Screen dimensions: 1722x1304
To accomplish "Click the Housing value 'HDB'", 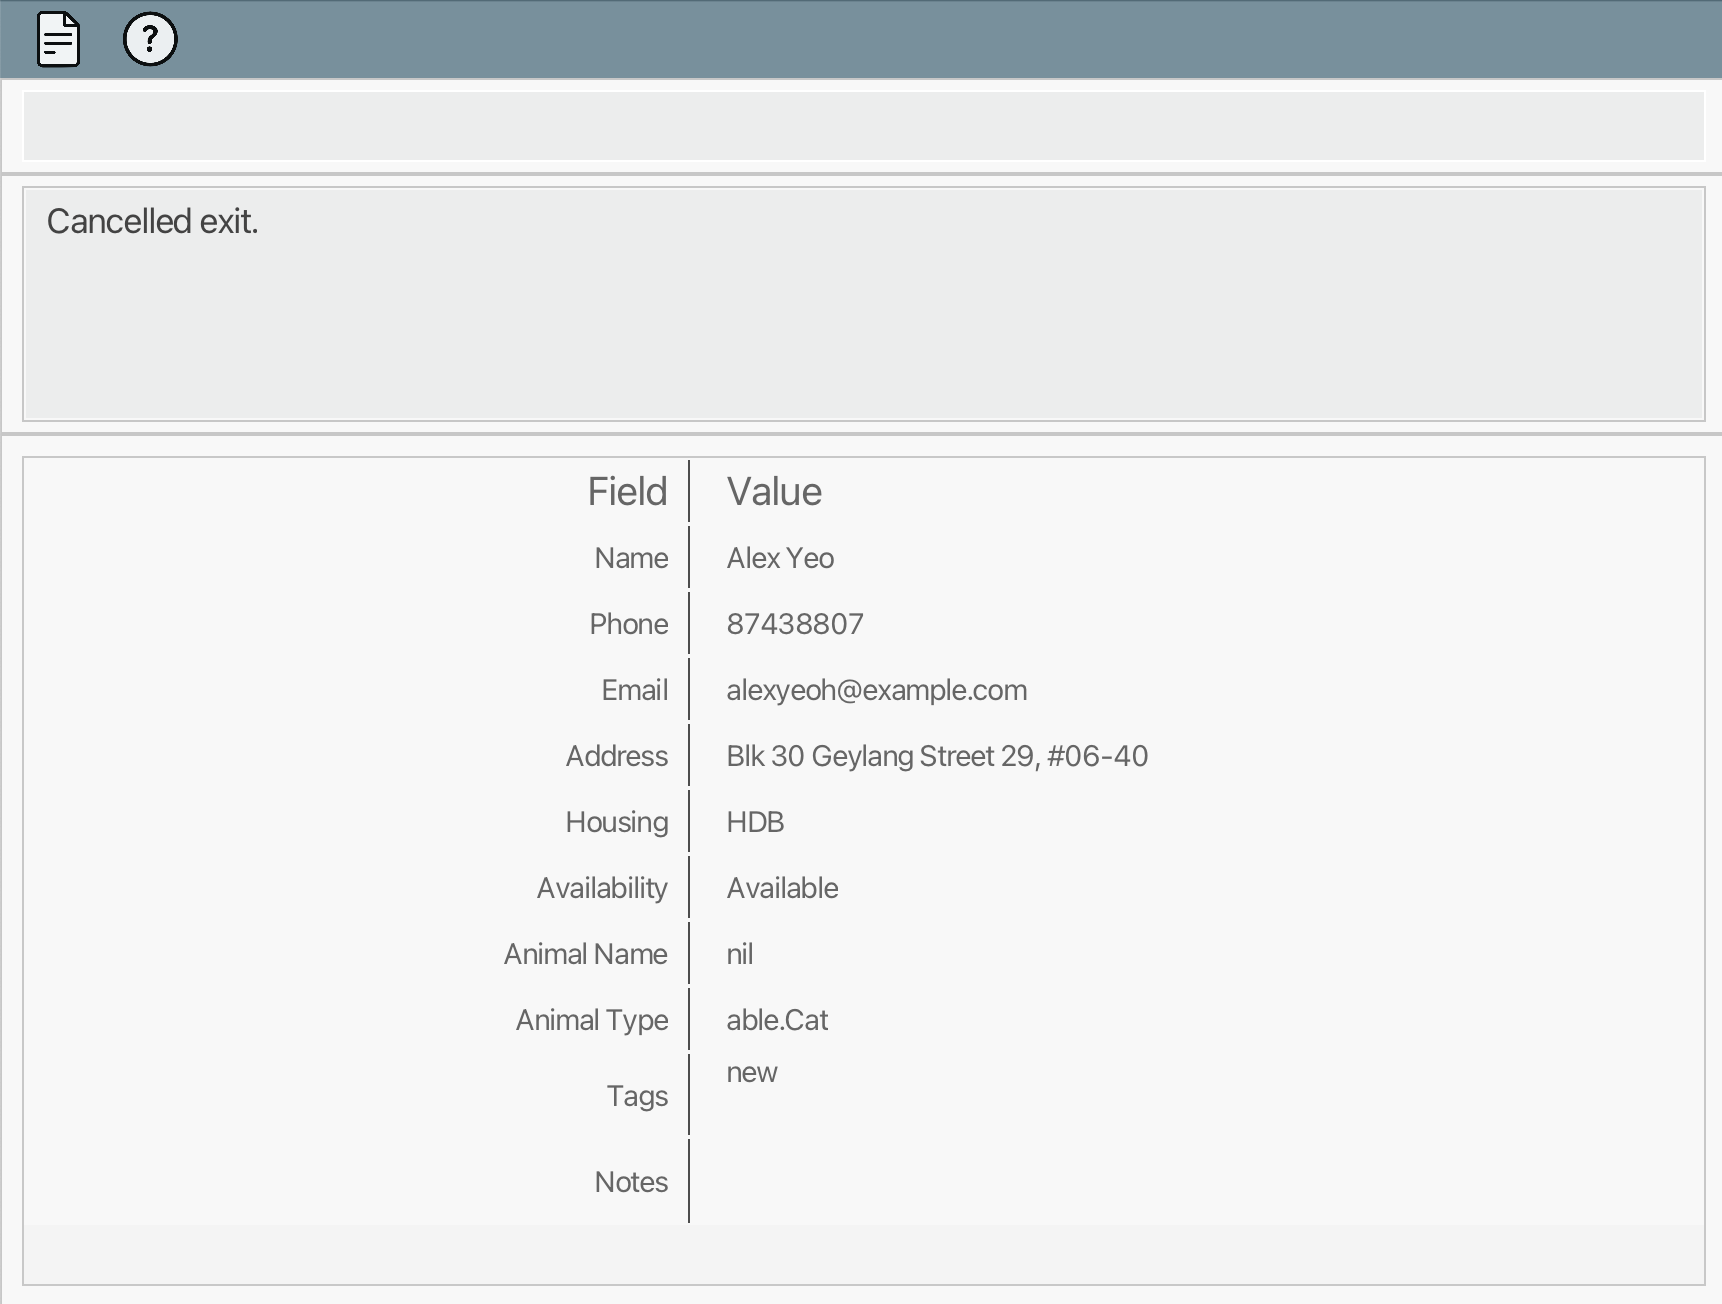I will (755, 822).
